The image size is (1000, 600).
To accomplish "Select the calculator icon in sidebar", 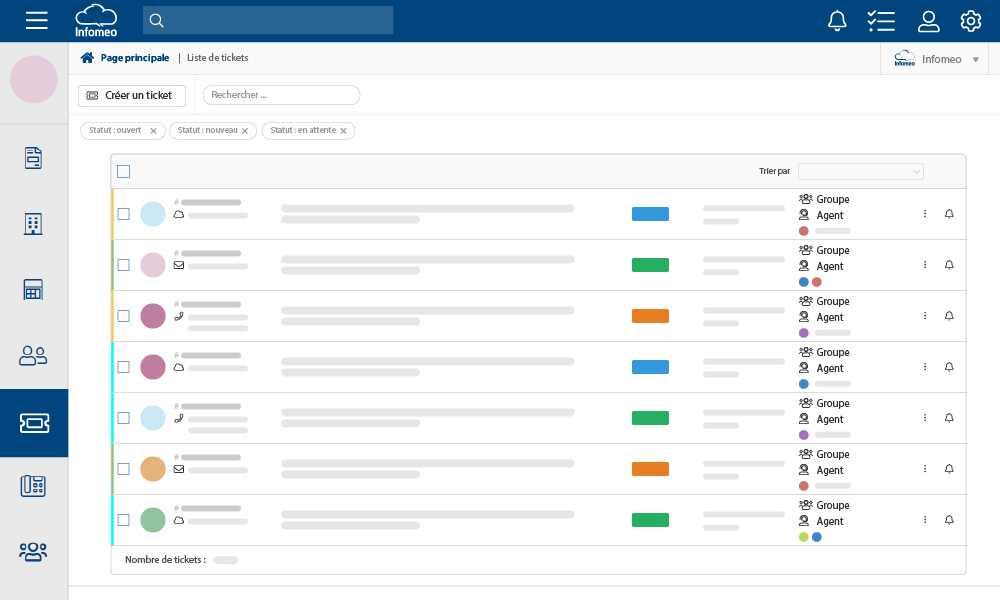I will pyautogui.click(x=34, y=289).
